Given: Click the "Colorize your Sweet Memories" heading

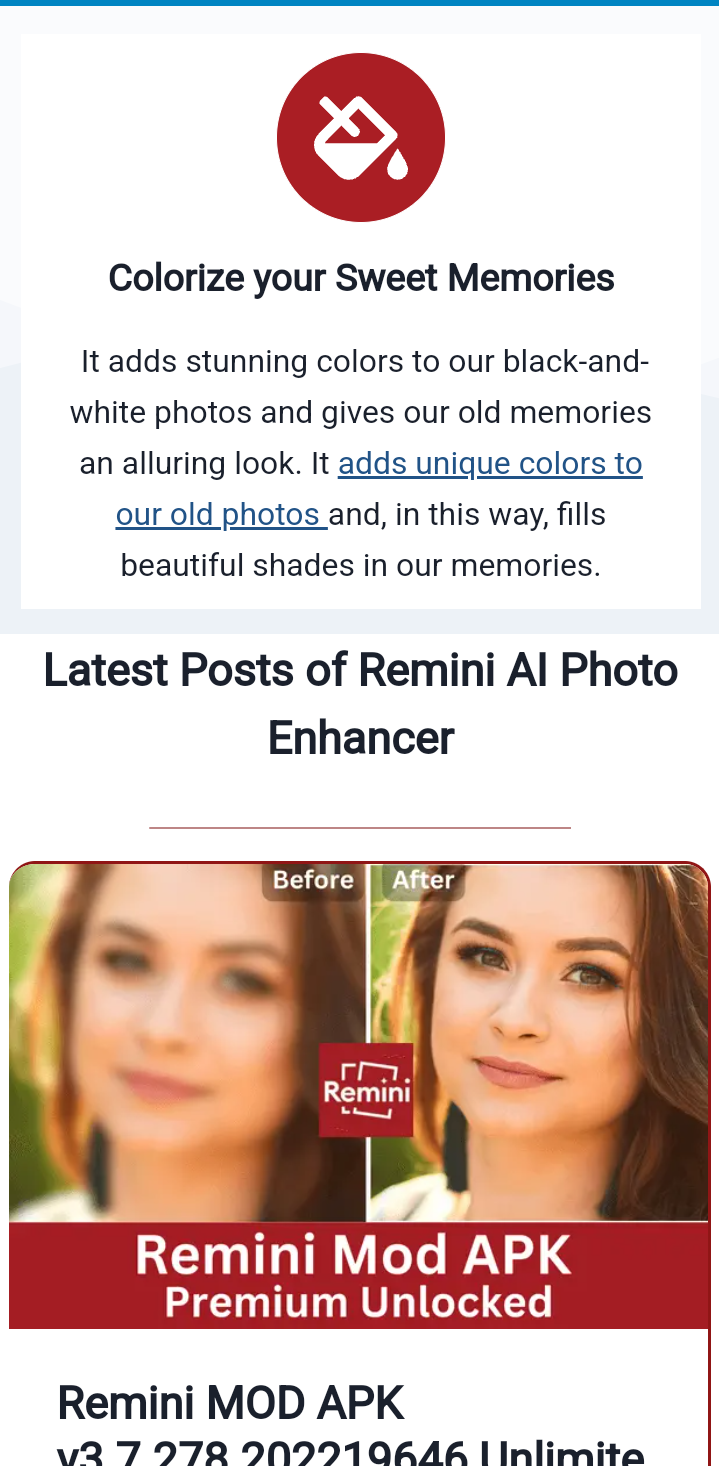Looking at the screenshot, I should (x=361, y=278).
